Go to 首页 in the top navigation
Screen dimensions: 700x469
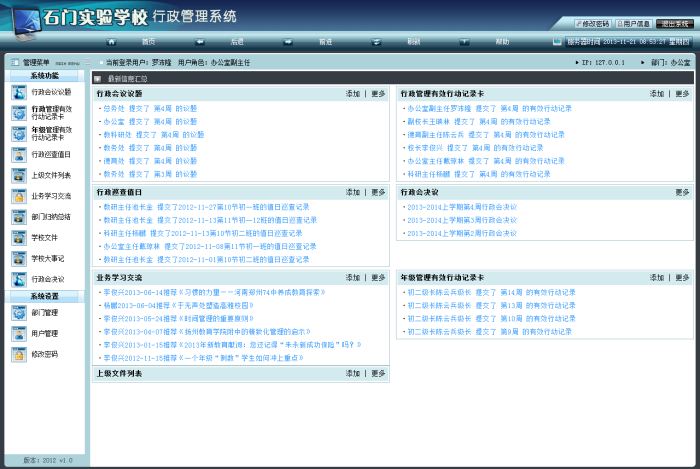[148, 41]
